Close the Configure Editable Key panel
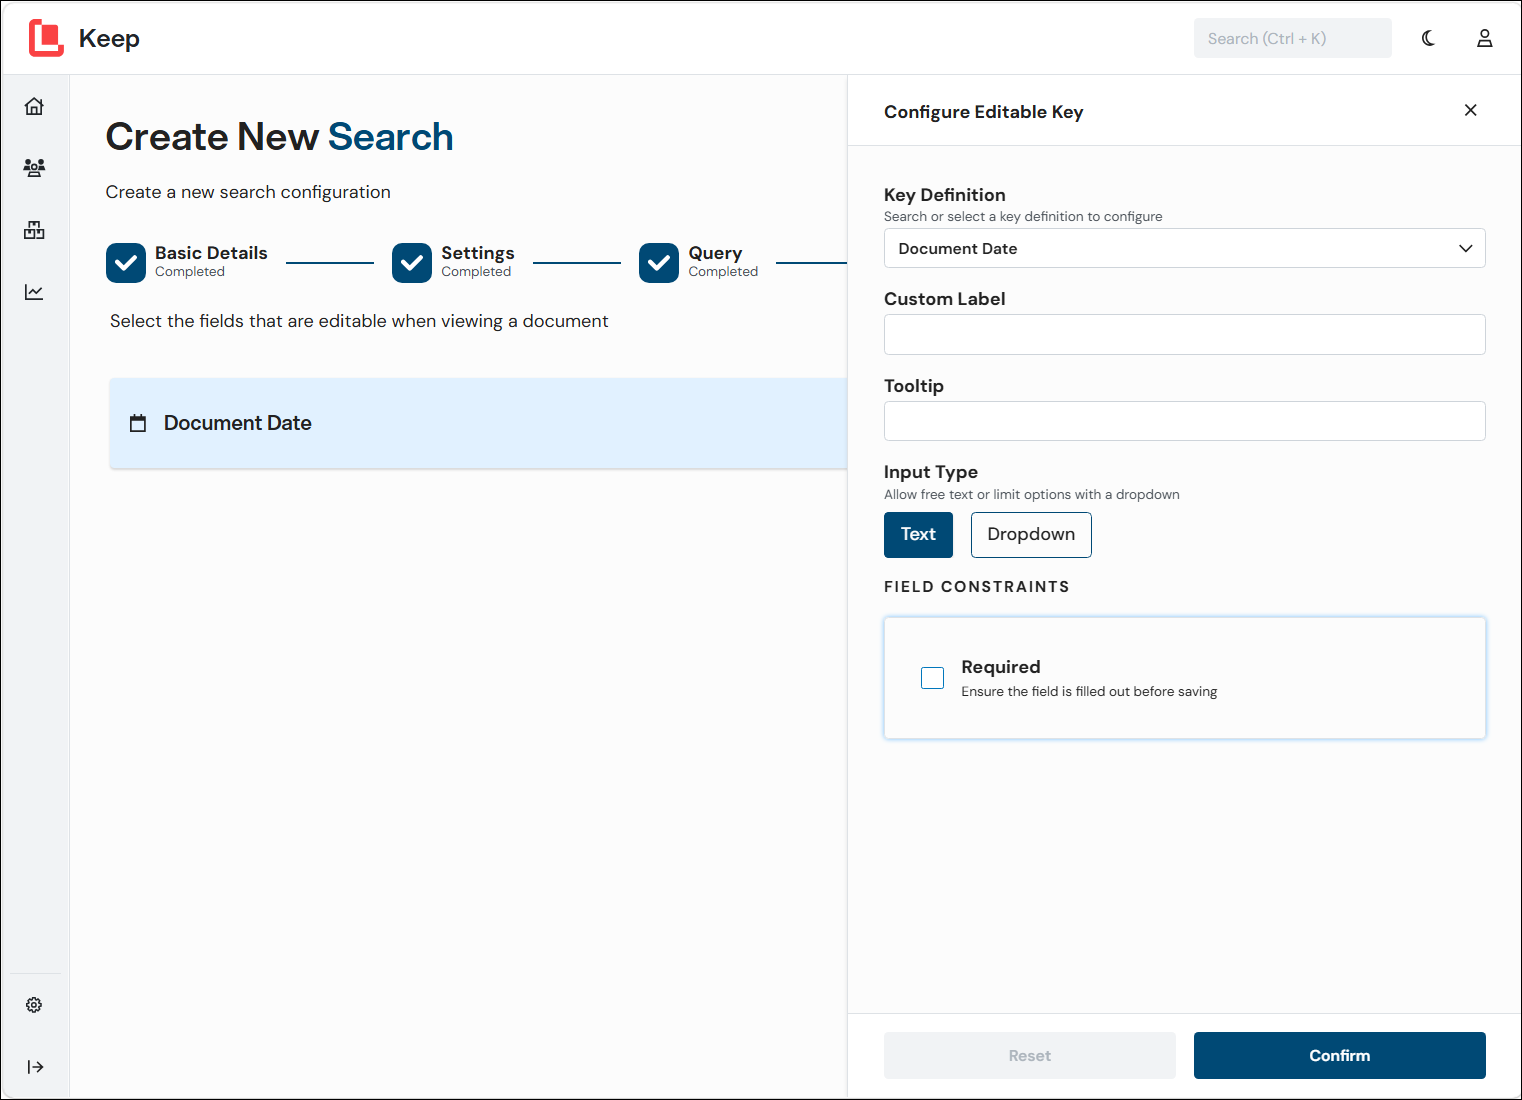Screen dimensions: 1522x1100 click(x=1470, y=110)
